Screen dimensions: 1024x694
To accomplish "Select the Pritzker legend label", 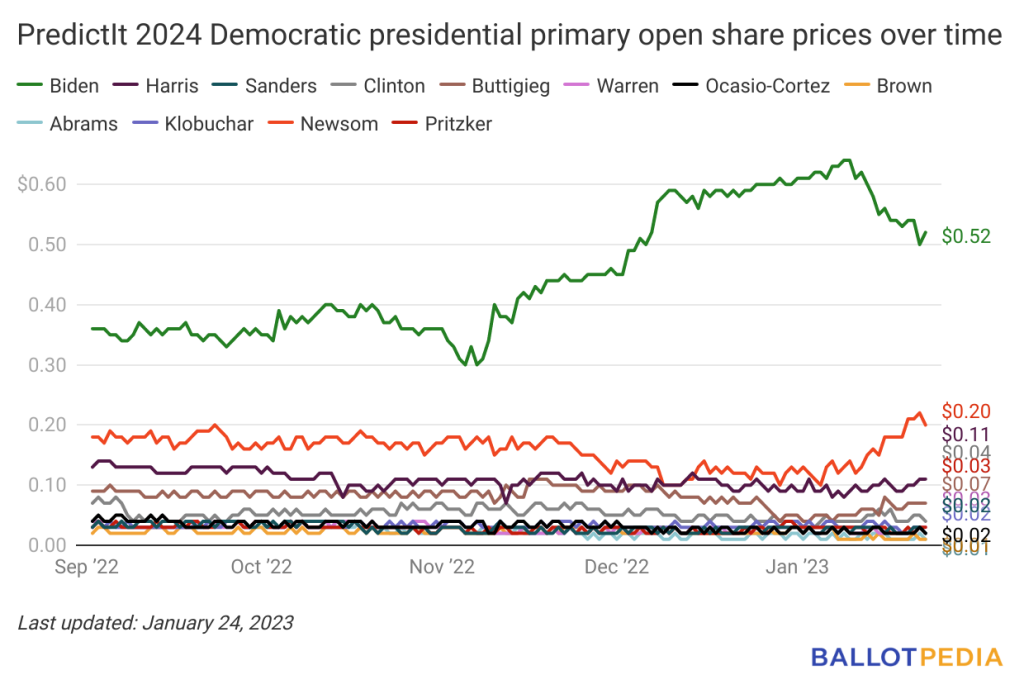I will (458, 123).
